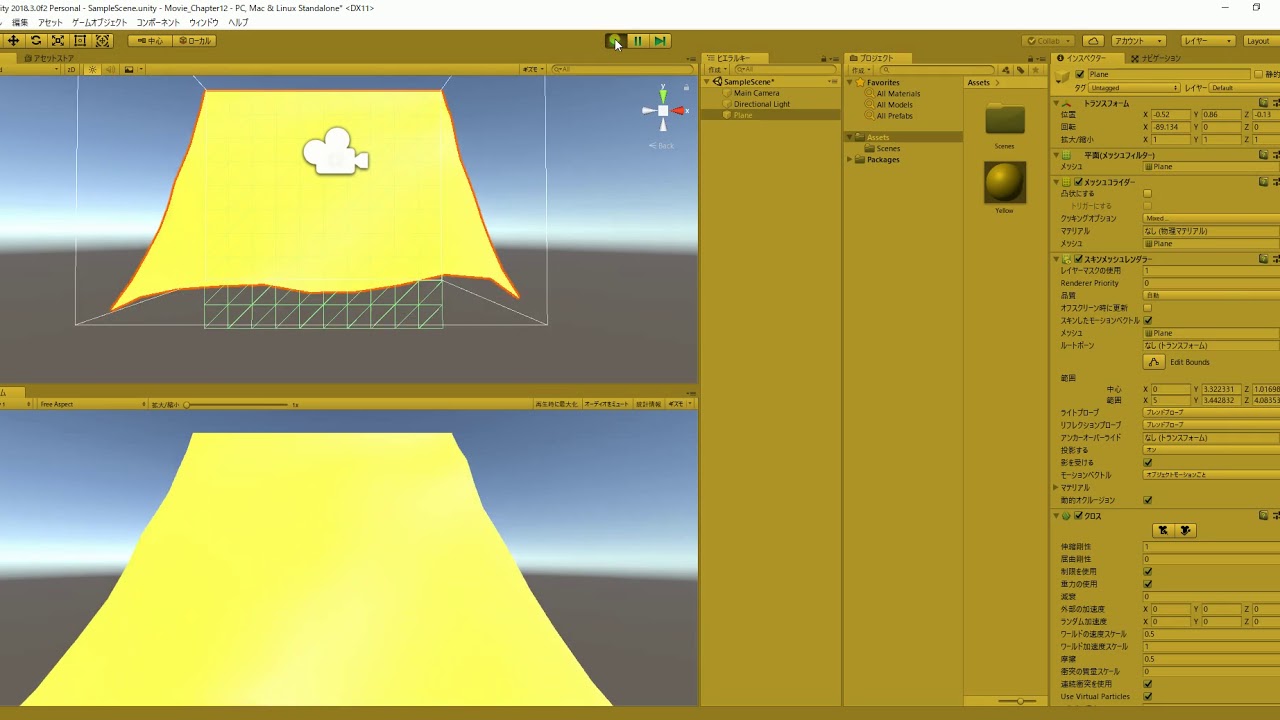1280x720 pixels.
Task: Toggle スキンしたモーションベクトル checkbox
Action: [x=1147, y=321]
